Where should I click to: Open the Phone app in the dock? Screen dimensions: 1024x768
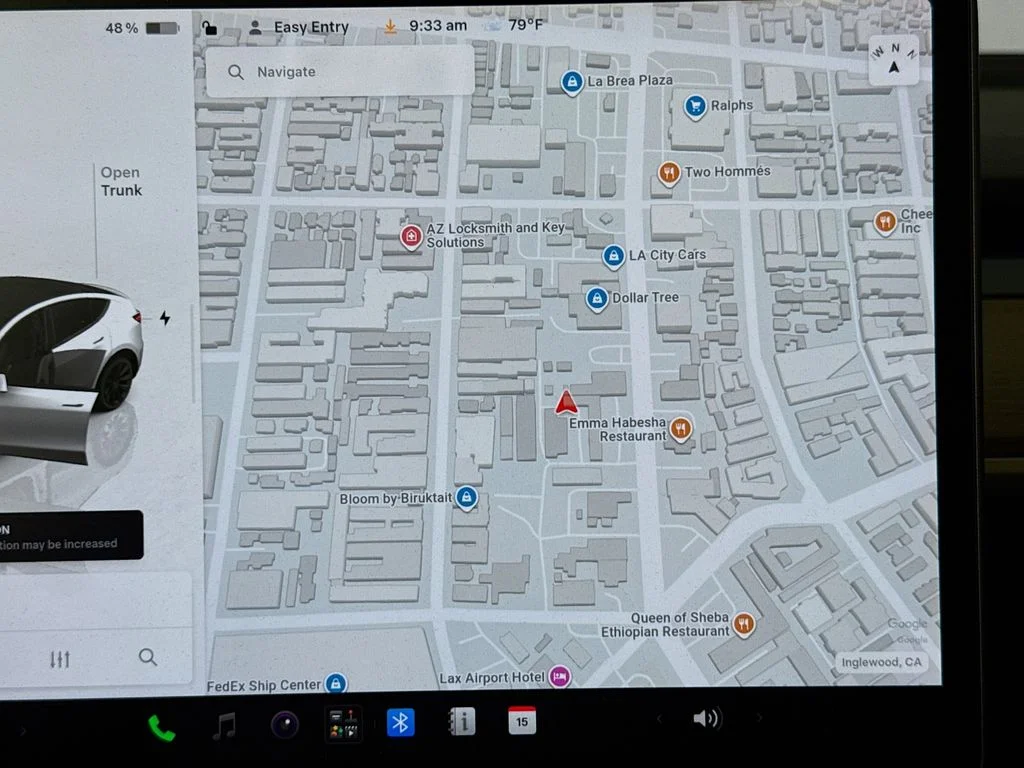[161, 728]
